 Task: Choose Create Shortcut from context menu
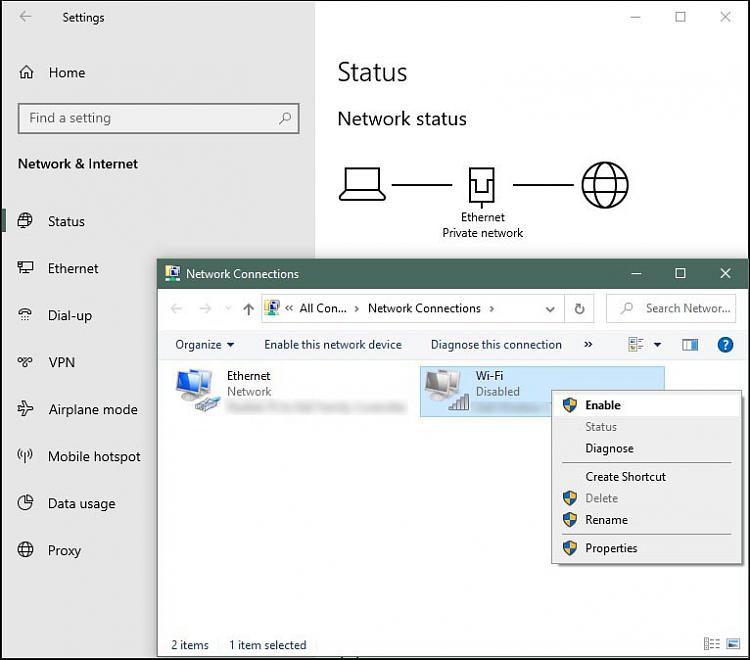click(x=646, y=476)
